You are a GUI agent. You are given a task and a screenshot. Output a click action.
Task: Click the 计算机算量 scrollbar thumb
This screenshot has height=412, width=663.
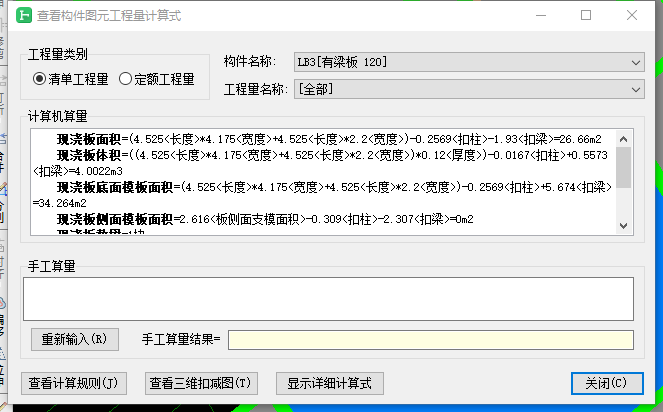coord(623,167)
